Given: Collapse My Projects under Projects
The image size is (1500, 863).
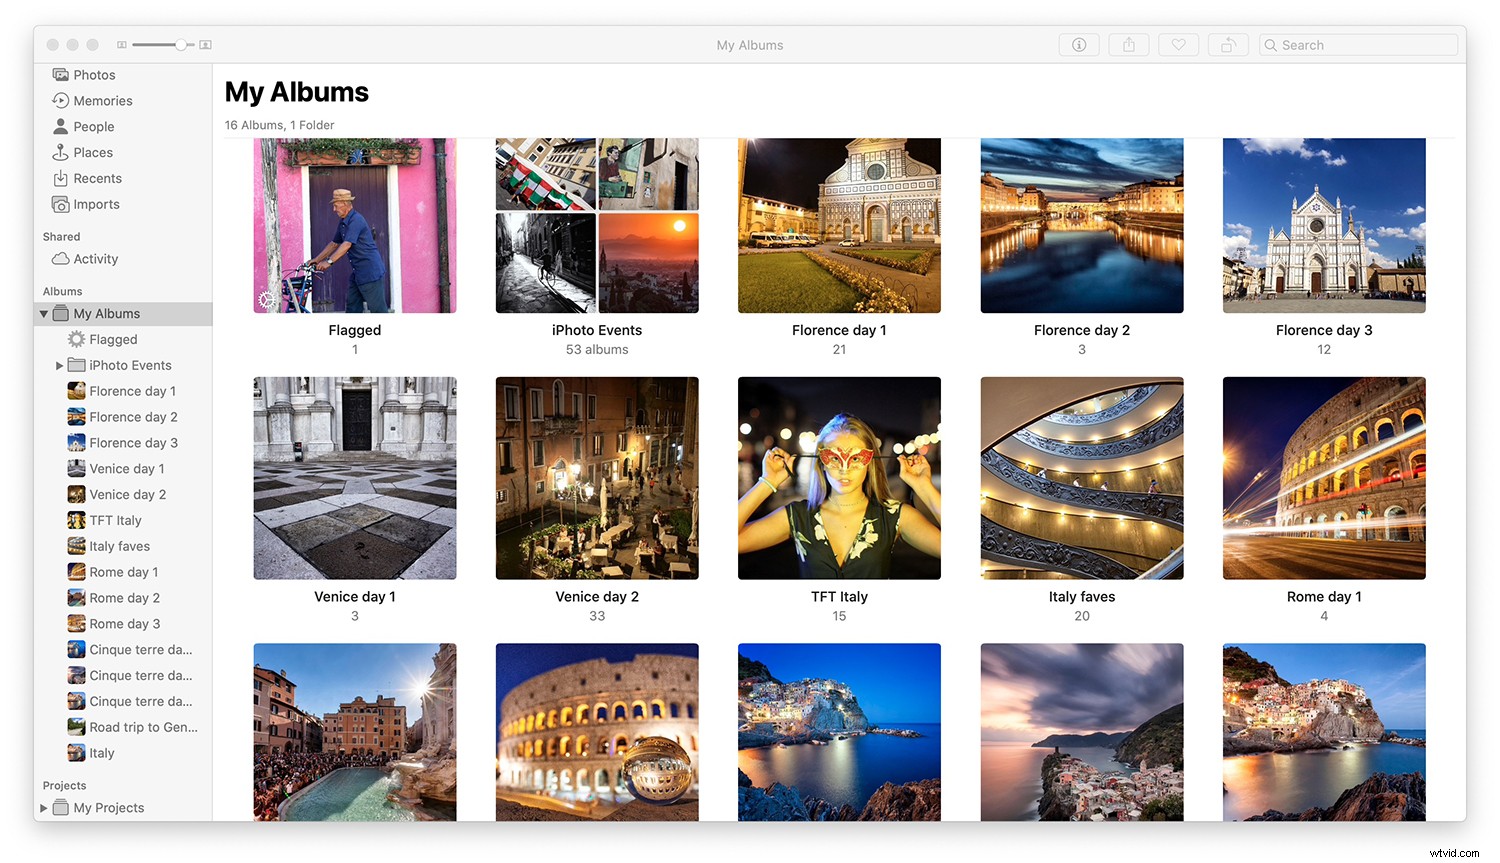Looking at the screenshot, I should [x=44, y=807].
